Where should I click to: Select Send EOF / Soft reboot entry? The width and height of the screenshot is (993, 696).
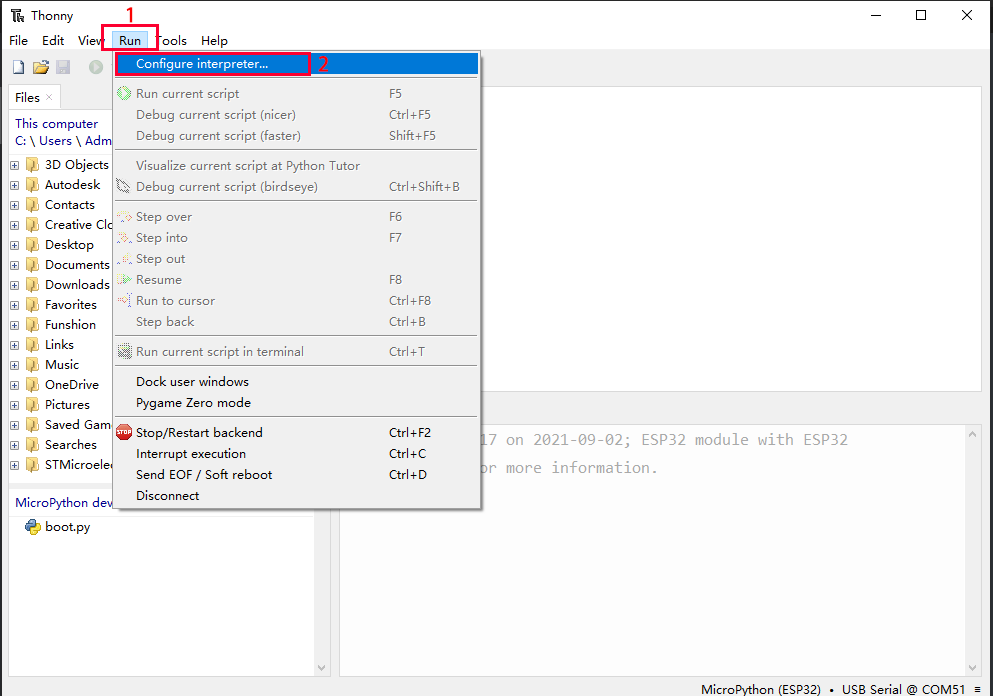click(296, 475)
